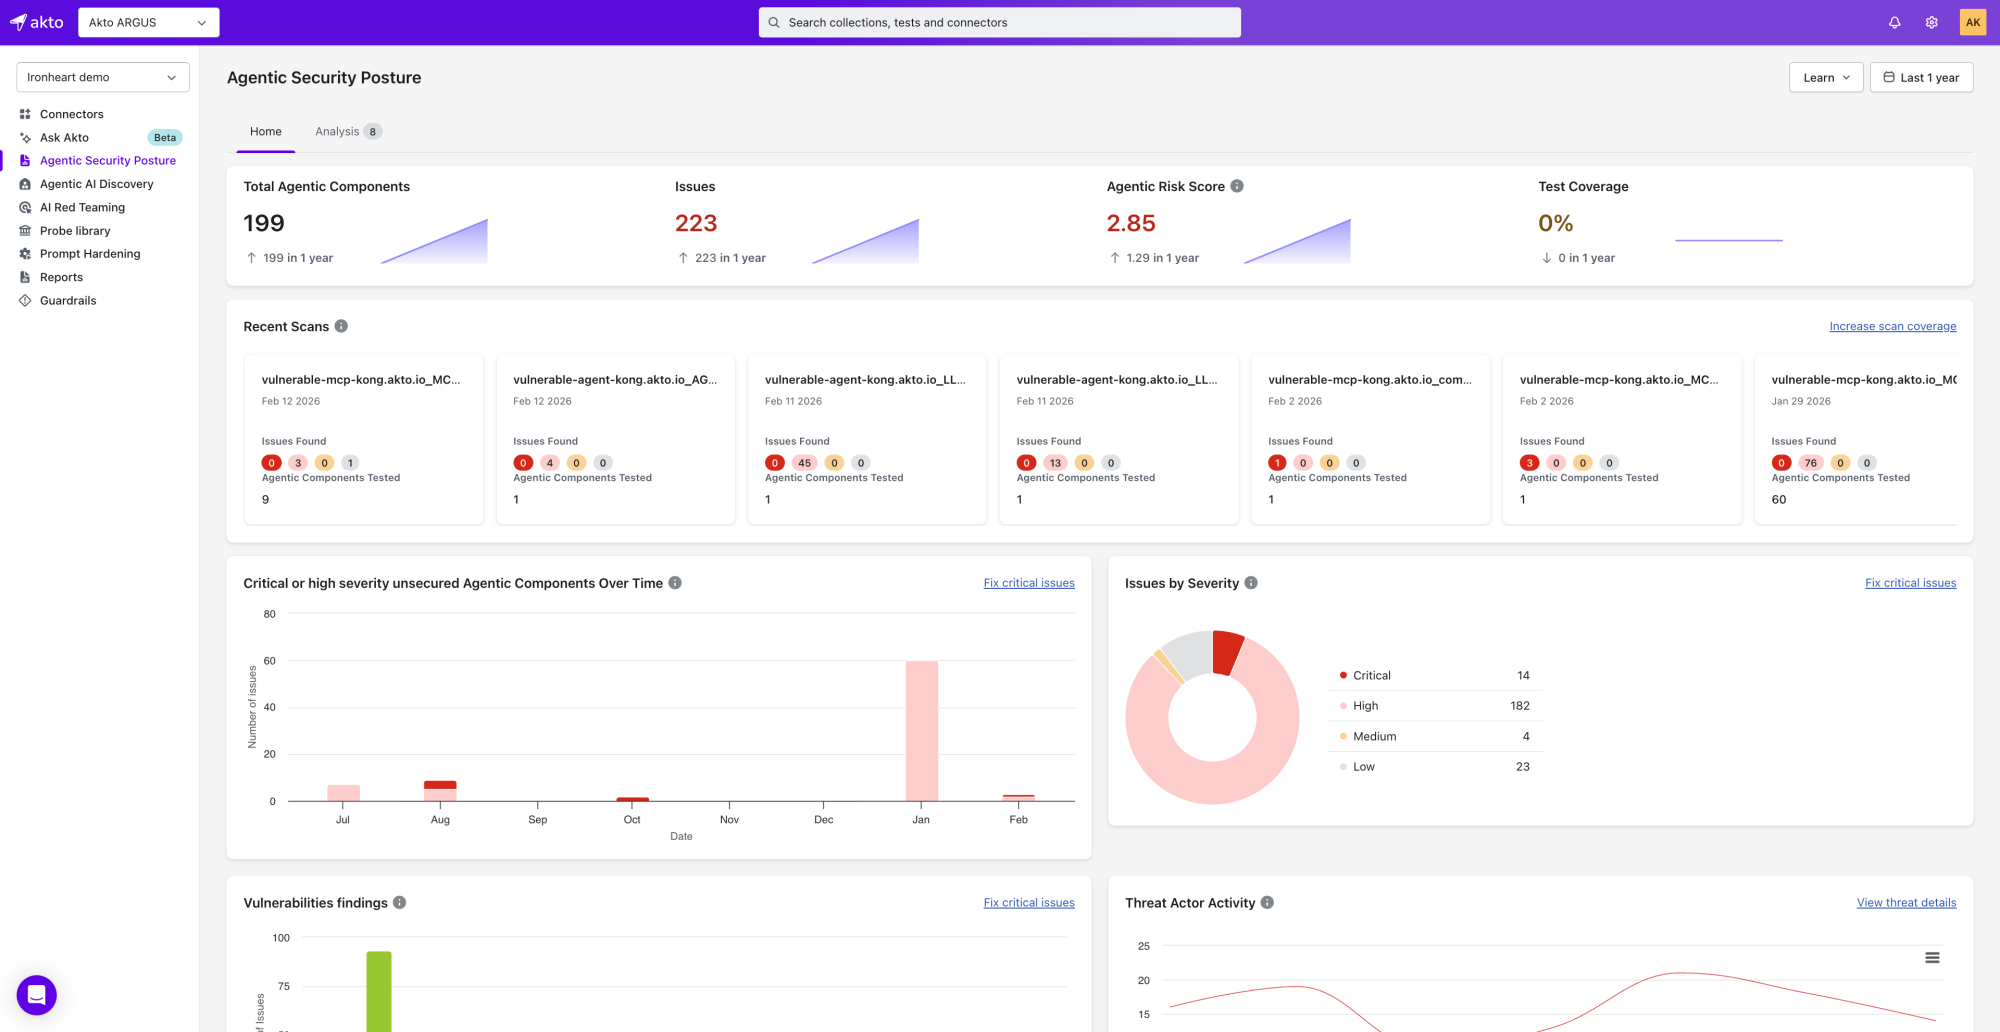Click the Test Coverage value 0%
Viewport: 2000px width, 1032px height.
point(1556,223)
